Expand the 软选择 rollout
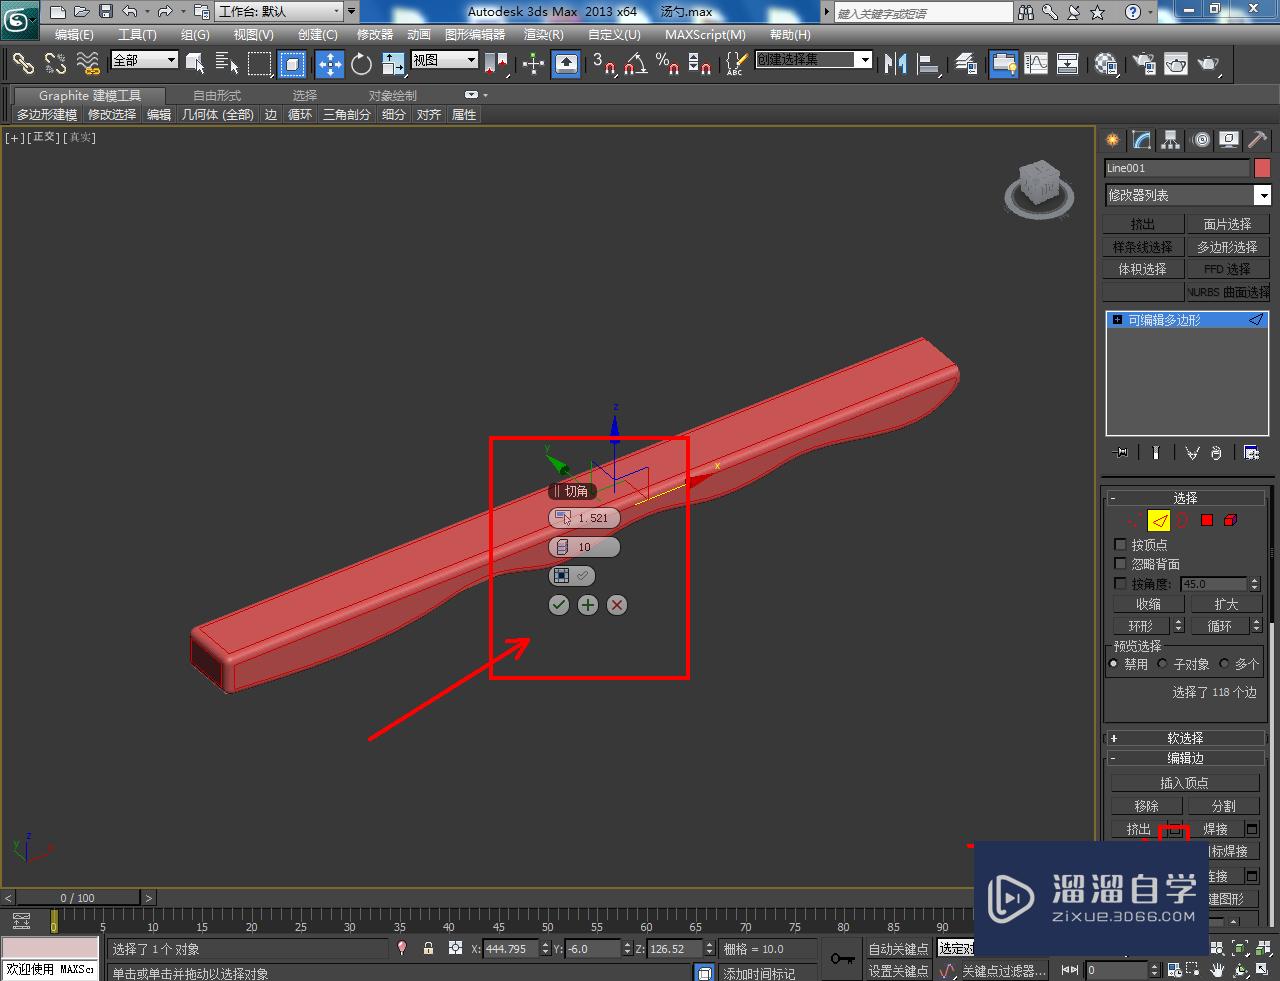Viewport: 1280px width, 981px height. (x=1185, y=738)
